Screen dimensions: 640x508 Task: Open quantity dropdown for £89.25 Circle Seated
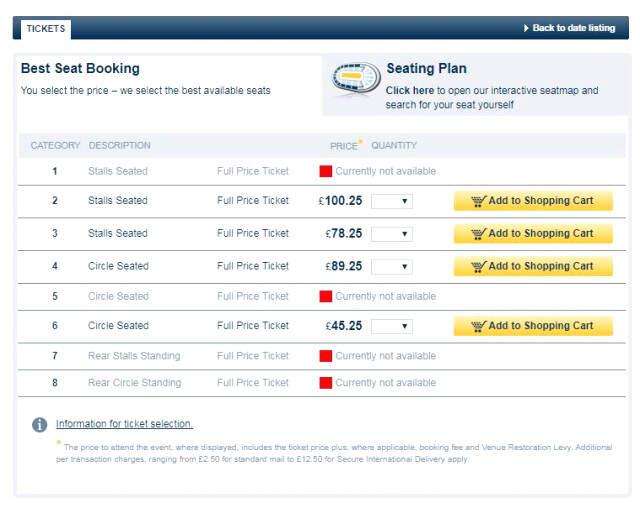click(x=392, y=266)
